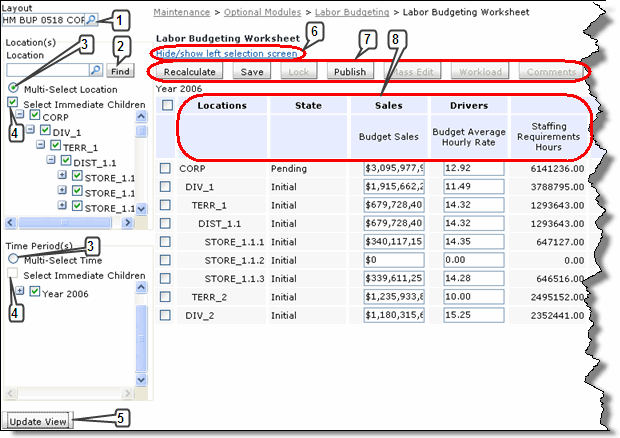Image resolution: width=620 pixels, height=438 pixels.
Task: Click the Layout search magnifier icon
Action: [91, 19]
